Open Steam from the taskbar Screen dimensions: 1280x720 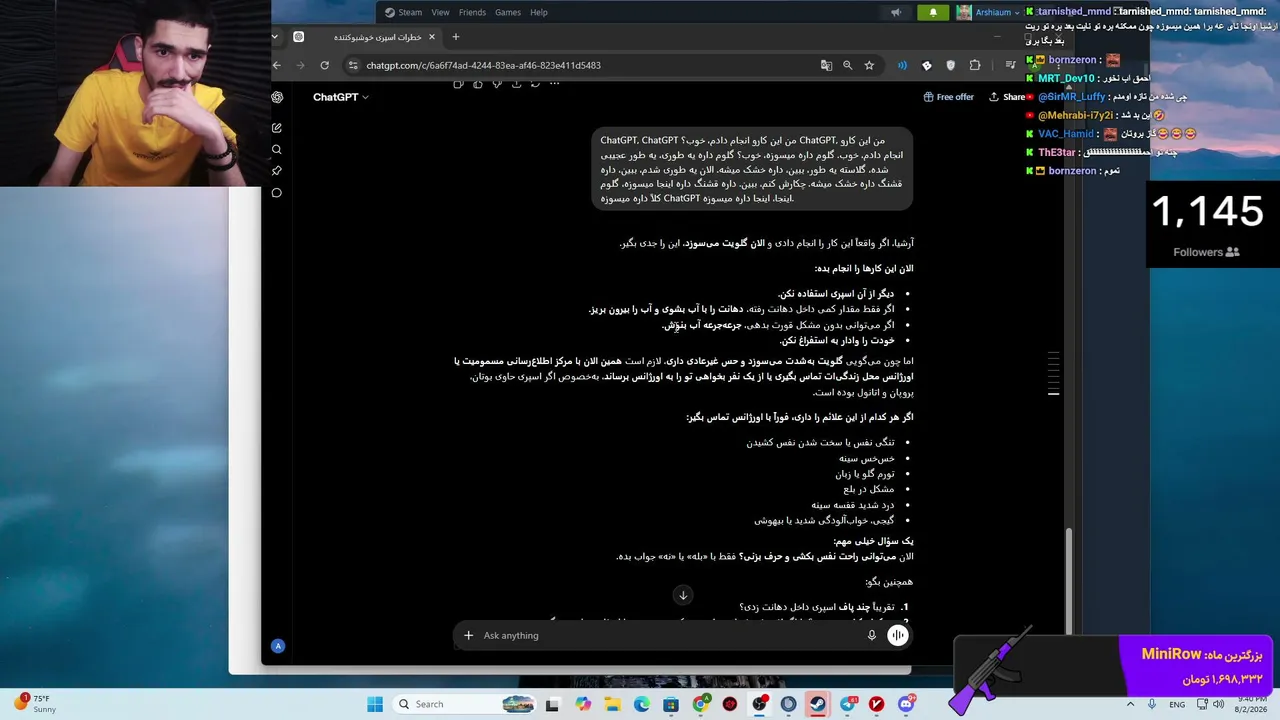pos(818,704)
